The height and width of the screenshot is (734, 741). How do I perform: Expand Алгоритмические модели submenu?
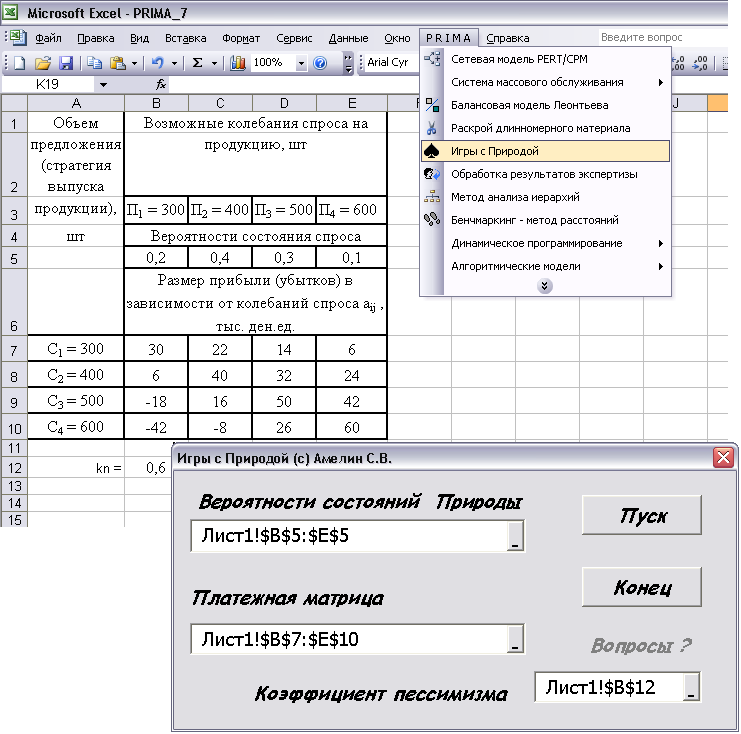(x=661, y=267)
